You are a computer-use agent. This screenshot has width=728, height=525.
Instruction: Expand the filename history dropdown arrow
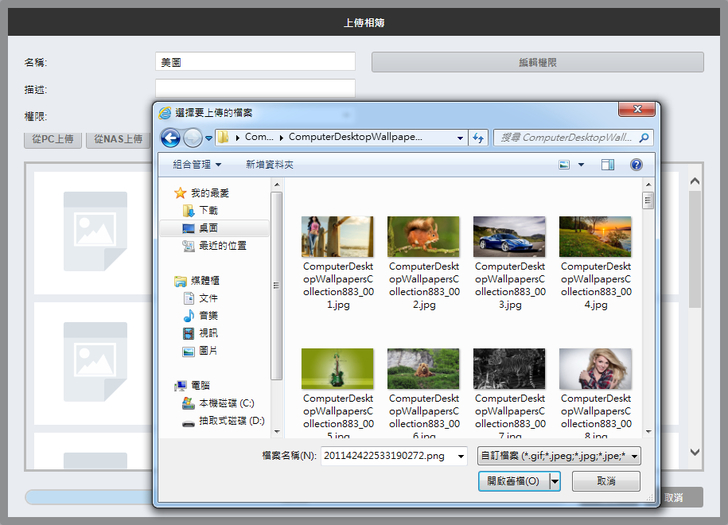461,456
